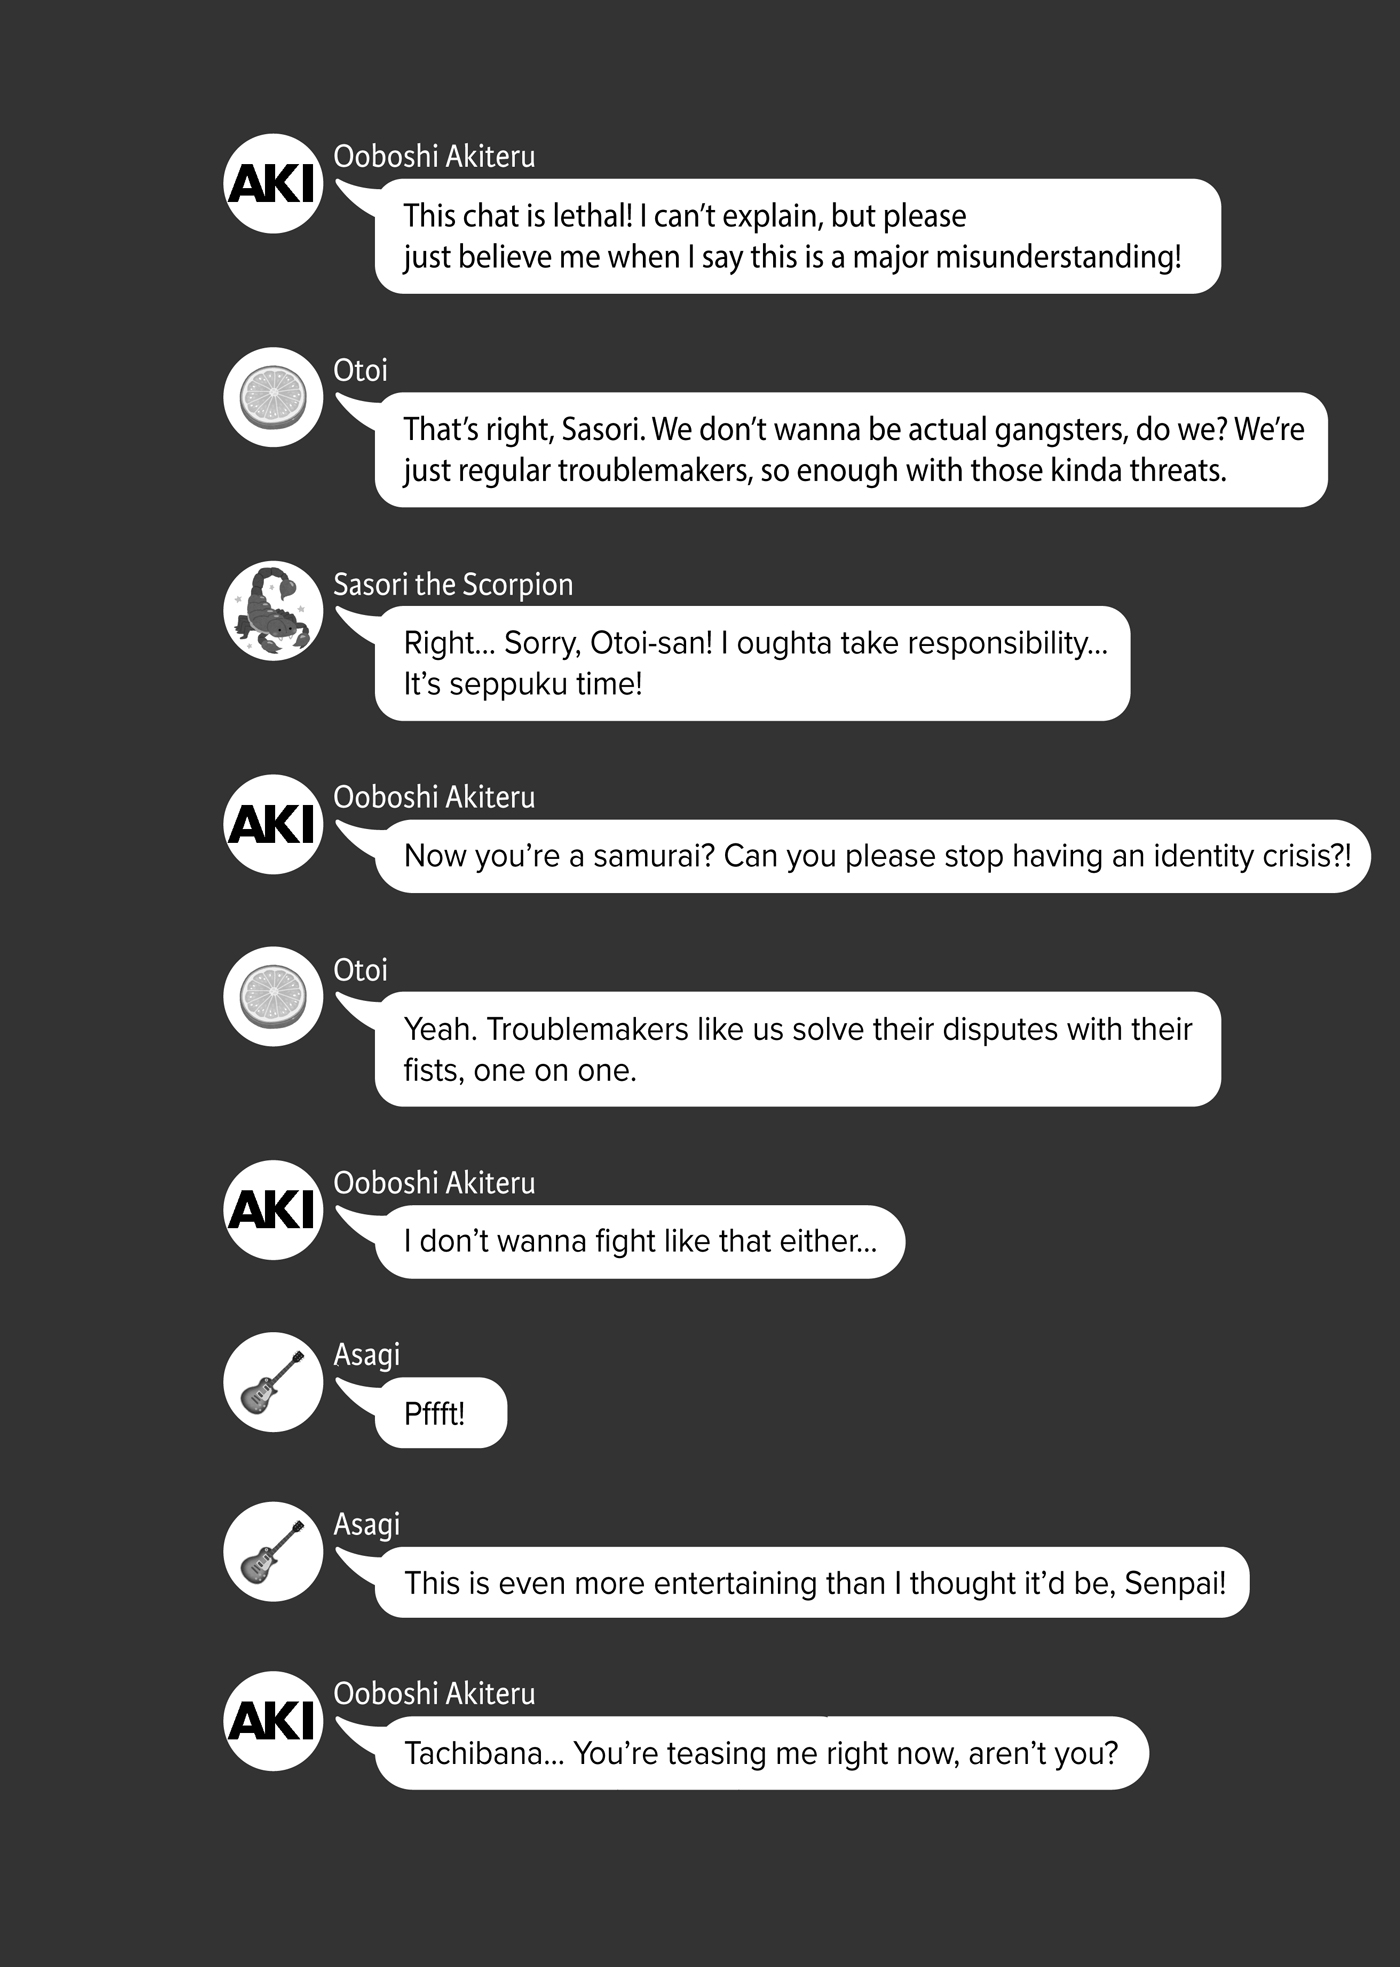Click the 'I don't wanna fight like that' bubble

coord(640,1241)
